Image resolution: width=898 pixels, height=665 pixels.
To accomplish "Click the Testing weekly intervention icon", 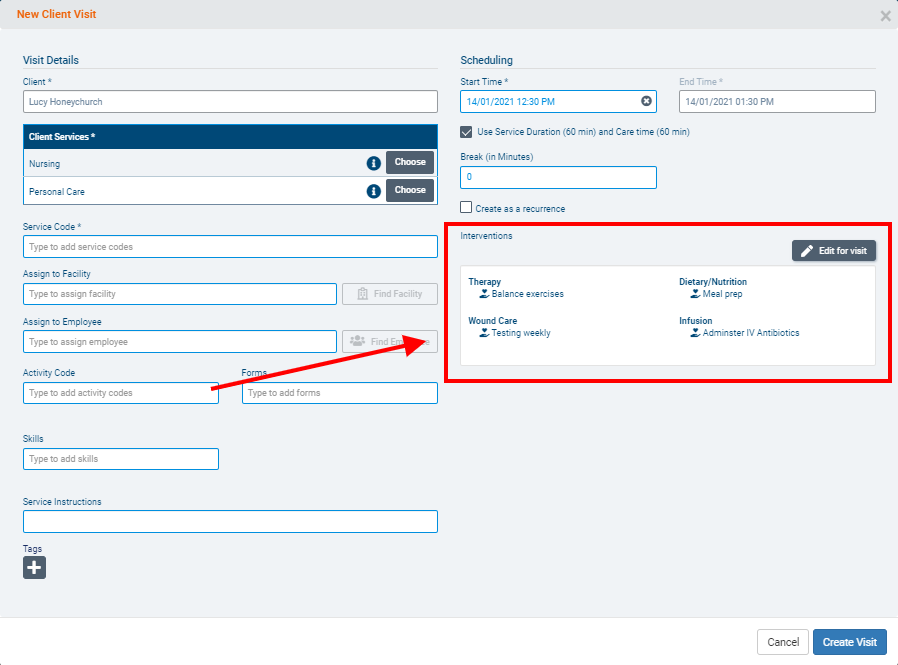I will coord(484,333).
